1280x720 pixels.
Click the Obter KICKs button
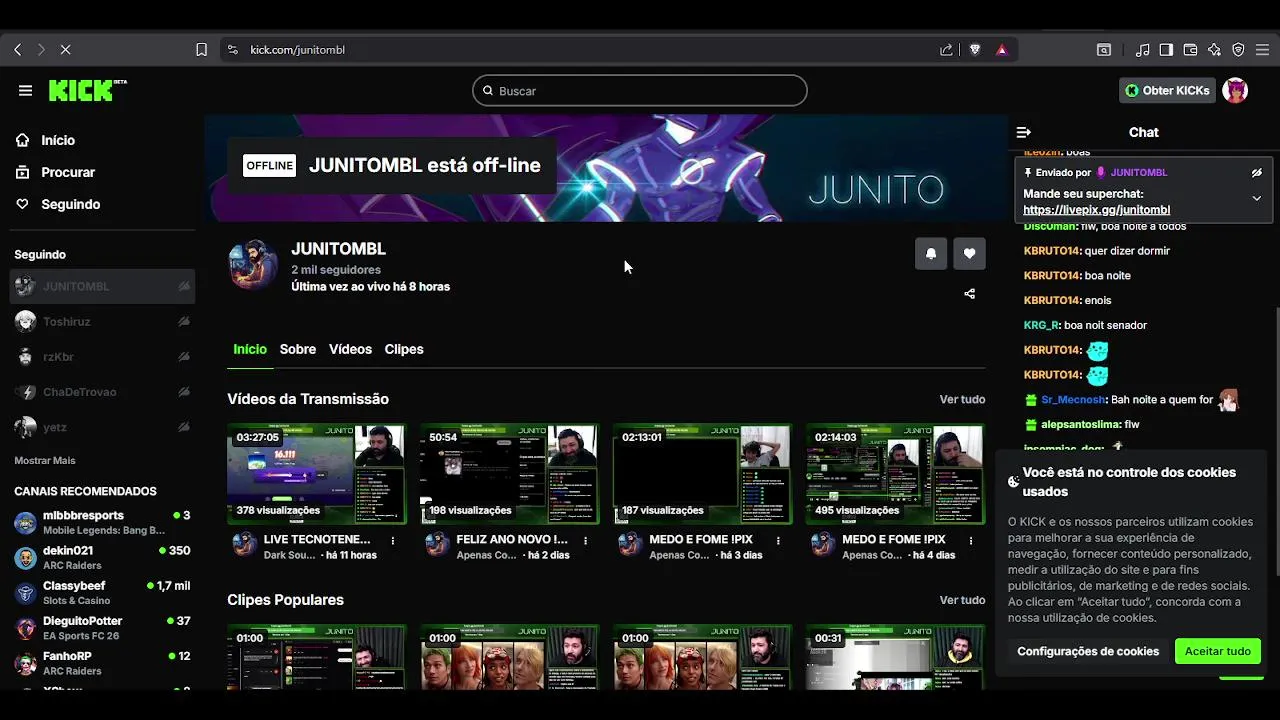click(x=1167, y=90)
